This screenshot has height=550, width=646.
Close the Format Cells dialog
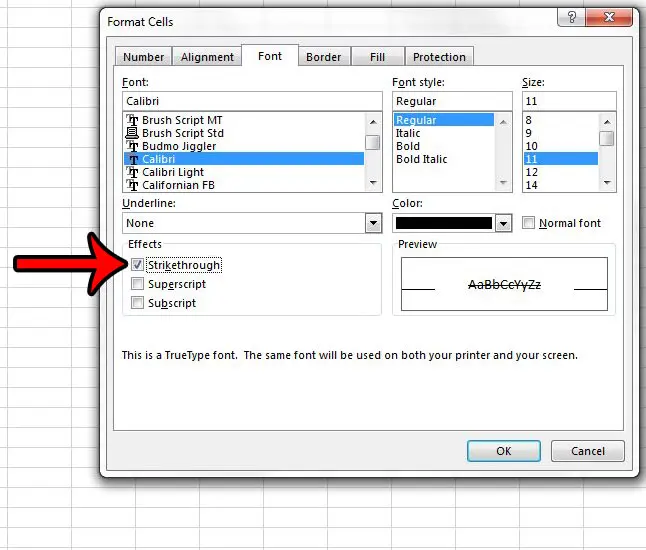pyautogui.click(x=609, y=17)
